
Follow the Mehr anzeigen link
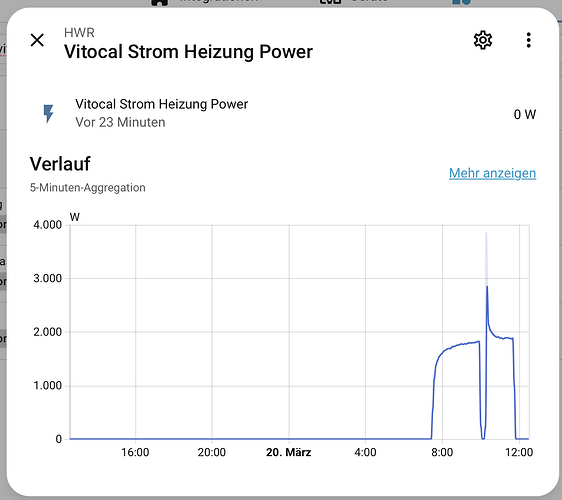tap(492, 173)
